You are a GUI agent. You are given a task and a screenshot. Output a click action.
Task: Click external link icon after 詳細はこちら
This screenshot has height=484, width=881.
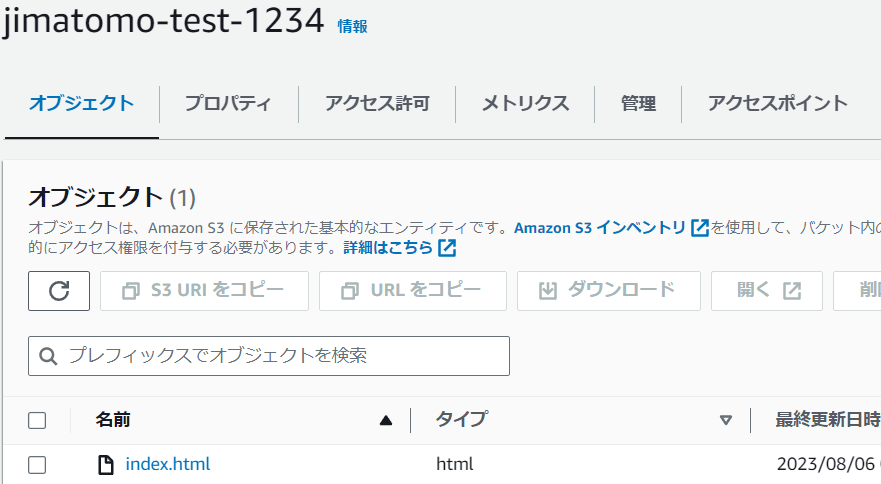(x=447, y=247)
